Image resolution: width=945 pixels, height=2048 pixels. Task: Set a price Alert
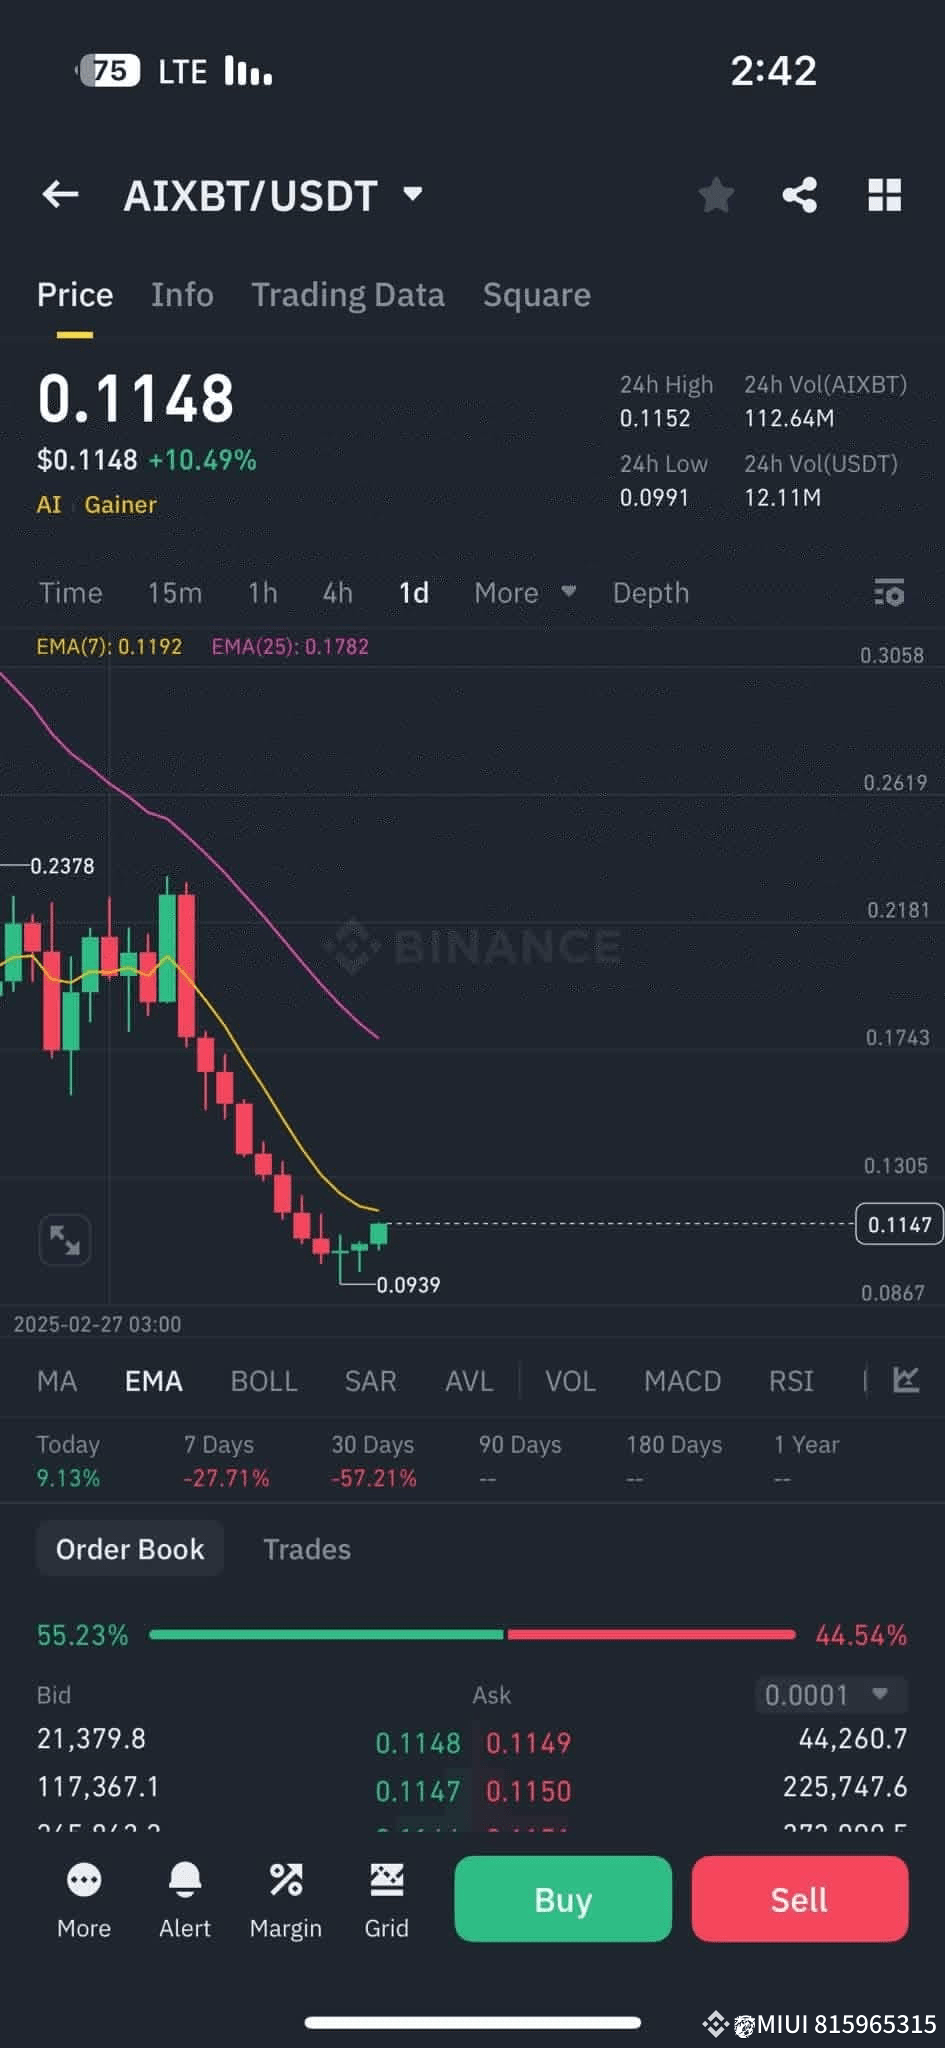coord(185,1897)
